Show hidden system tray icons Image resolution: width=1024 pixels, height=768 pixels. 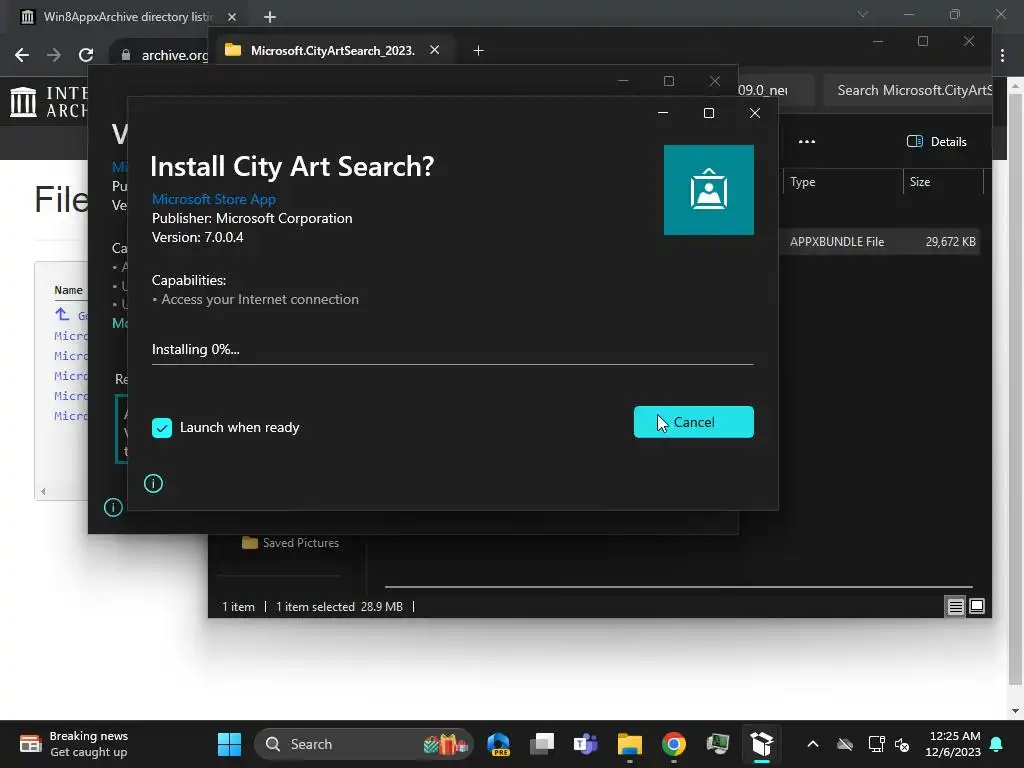point(813,744)
